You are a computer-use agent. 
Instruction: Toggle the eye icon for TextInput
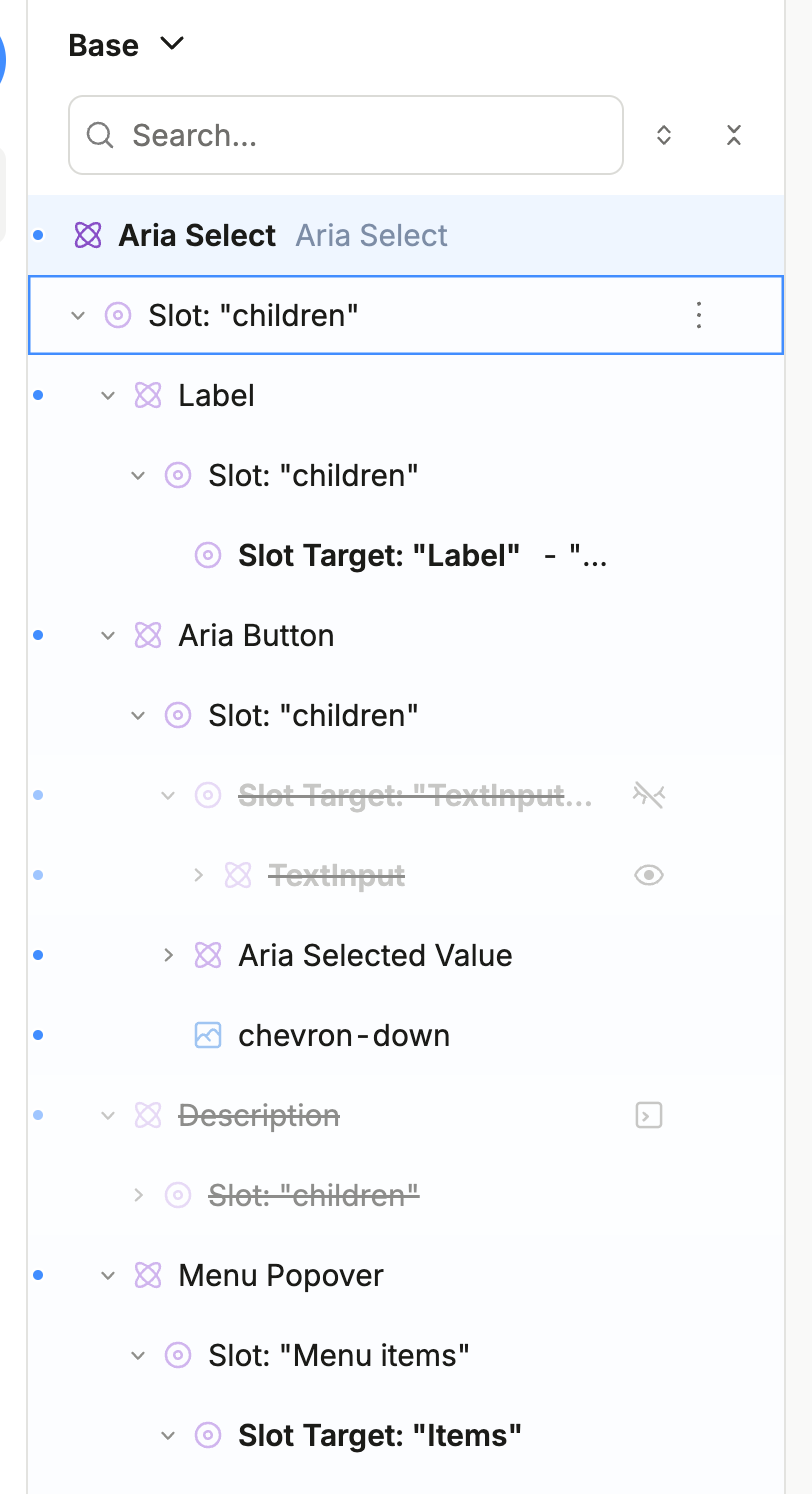(649, 875)
